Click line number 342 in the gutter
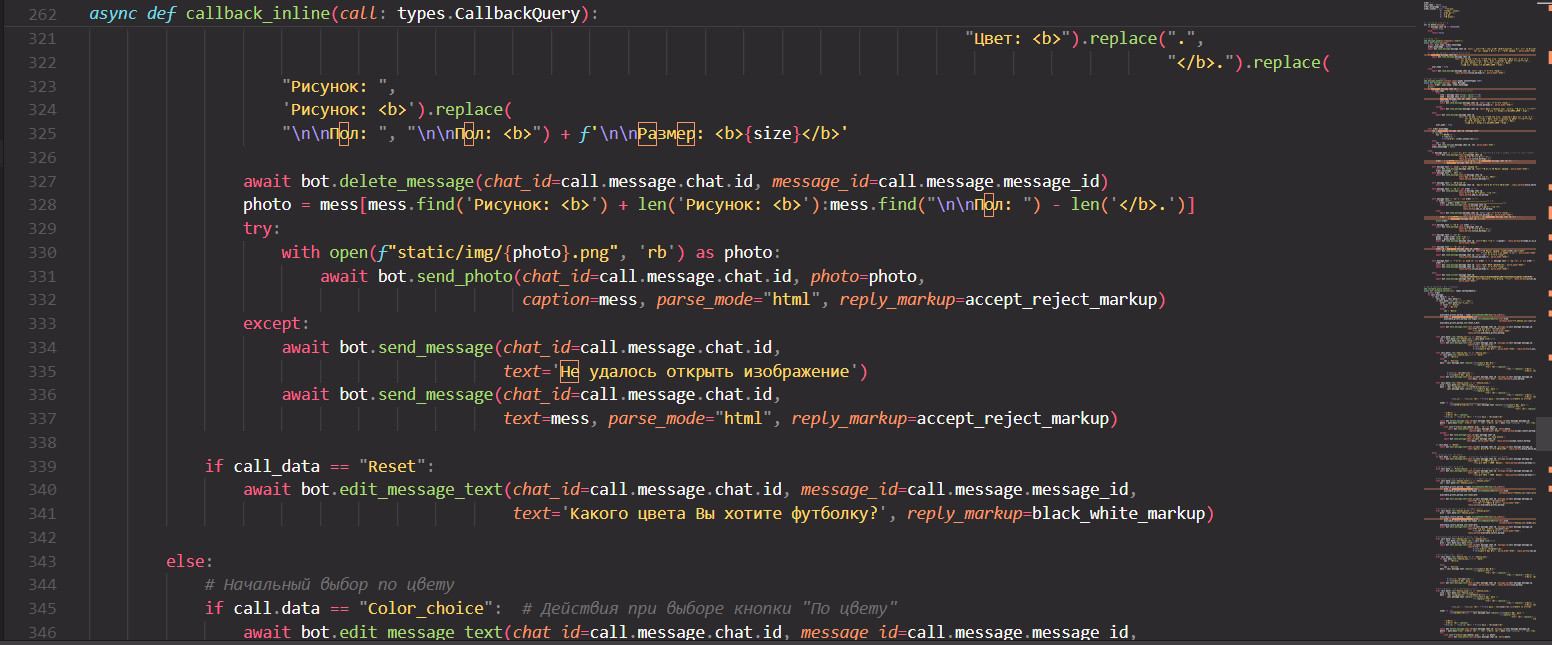1552x645 pixels. 44,538
